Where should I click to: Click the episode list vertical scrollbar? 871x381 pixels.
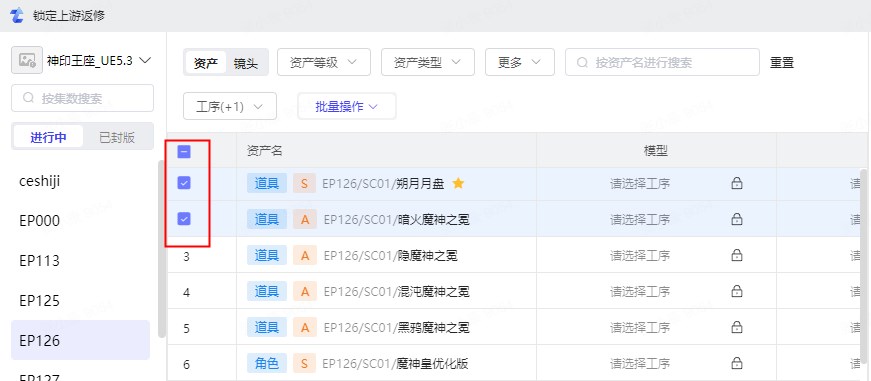162,249
